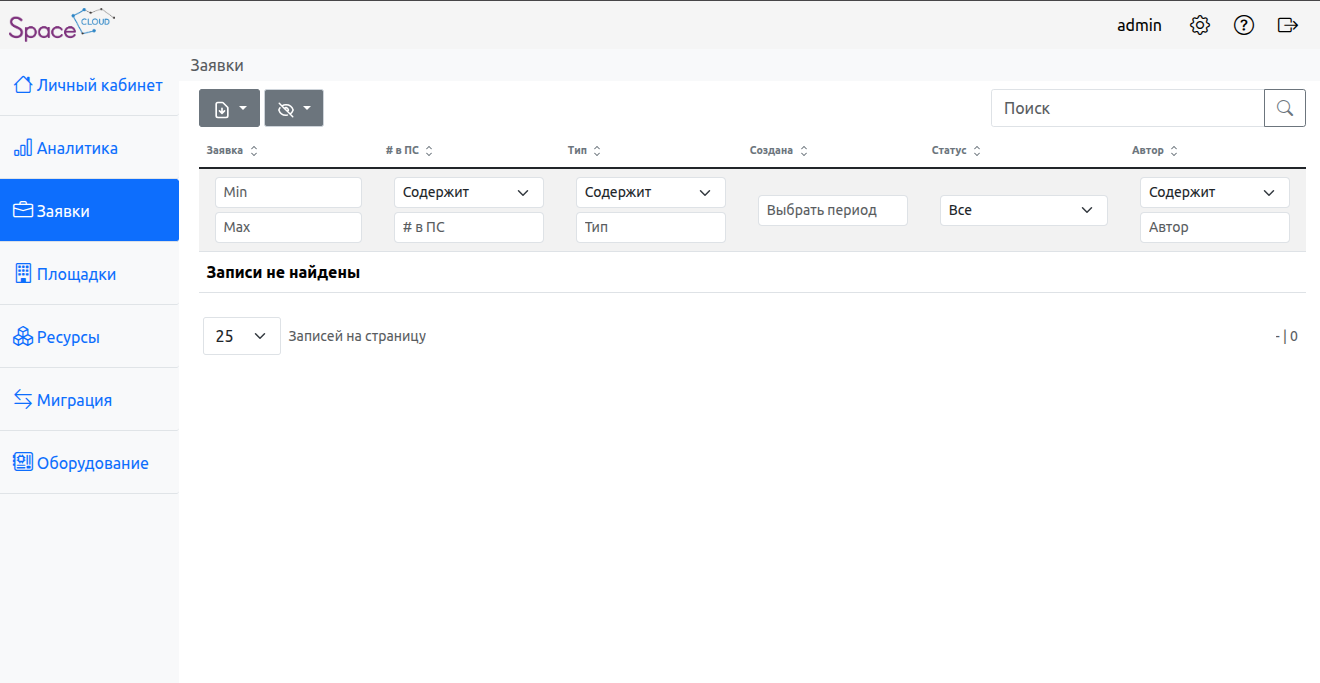Expand the Тип column Содержит dropdown

click(x=650, y=192)
